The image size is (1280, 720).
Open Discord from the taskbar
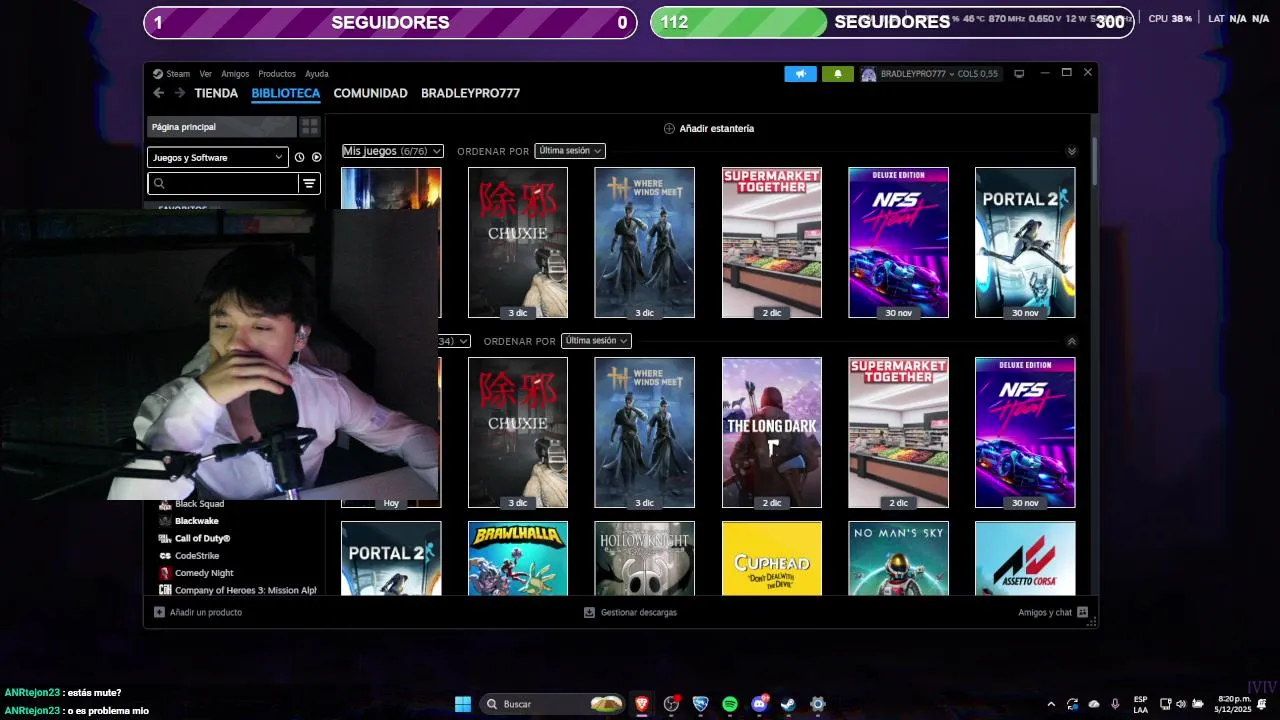tap(759, 704)
